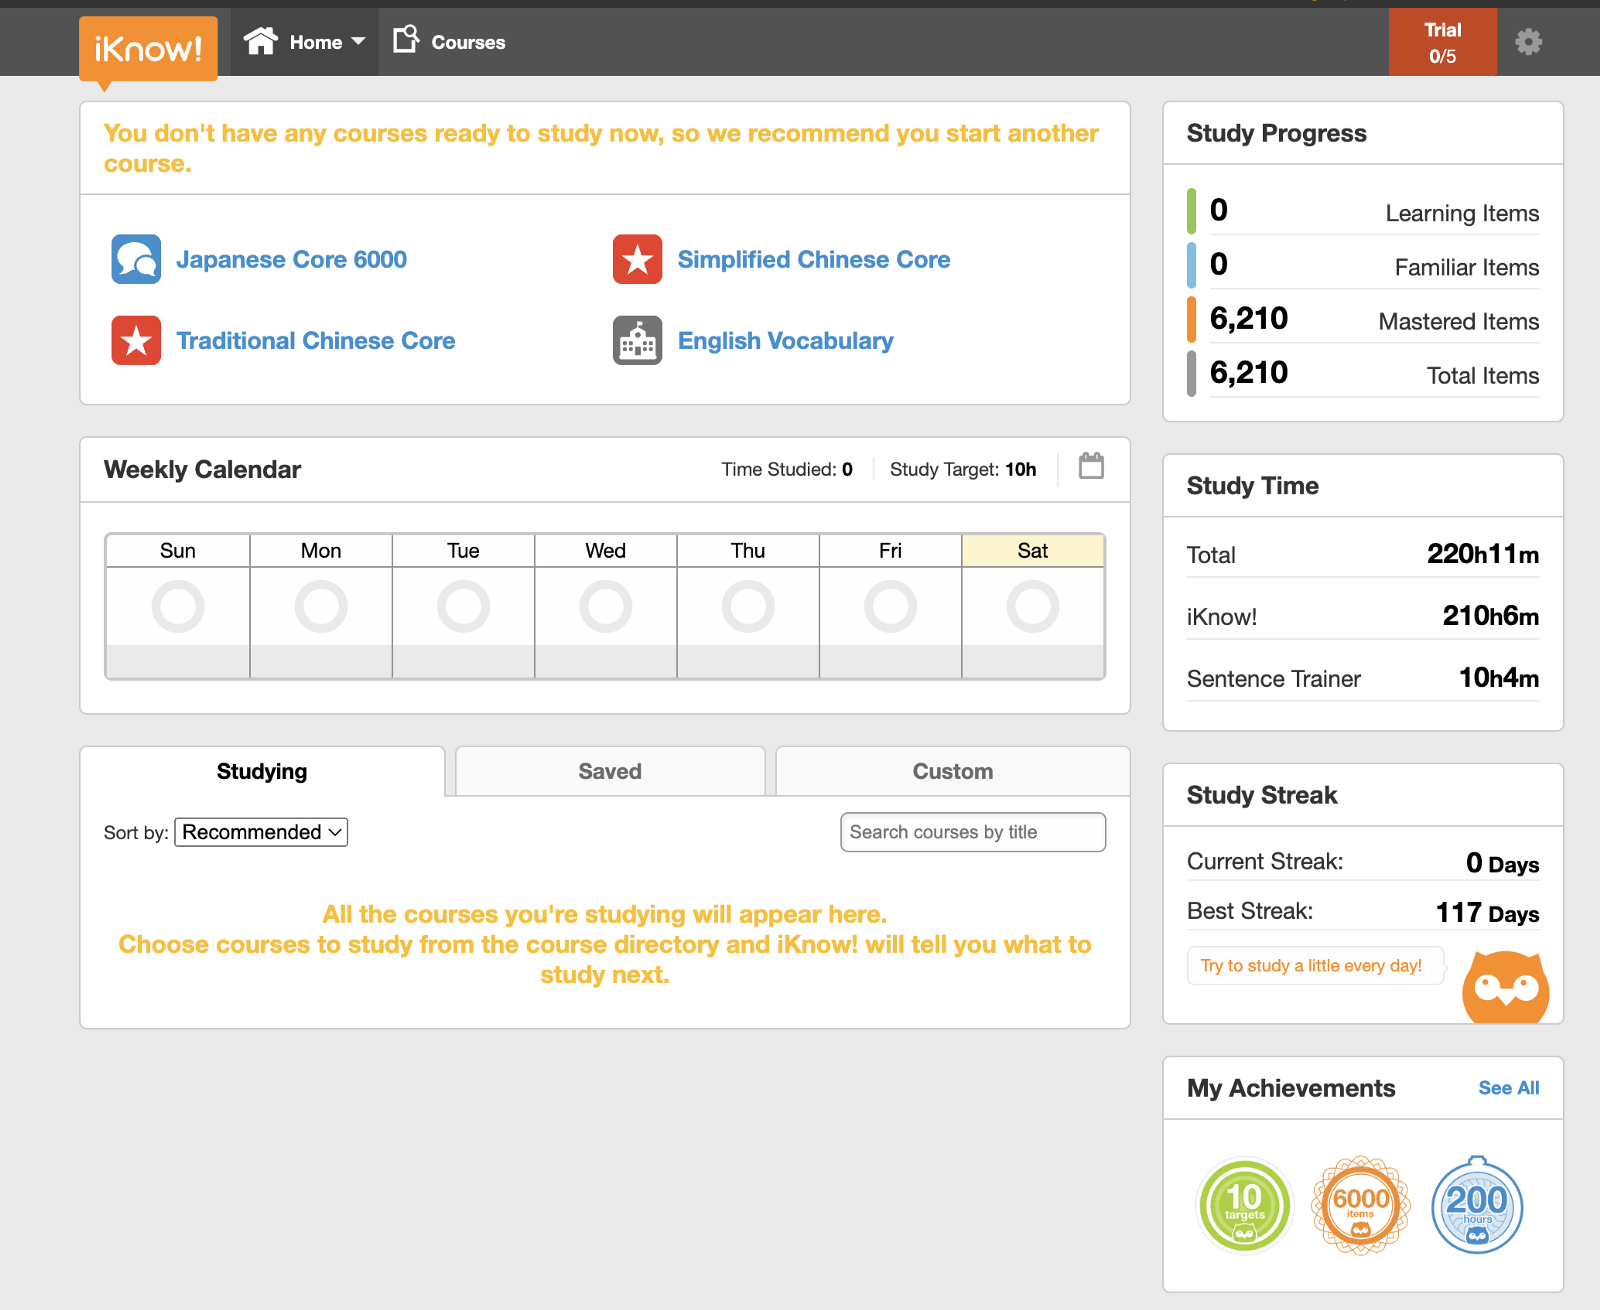Click the Simplified Chinese Core star icon
1600x1310 pixels.
637,259
